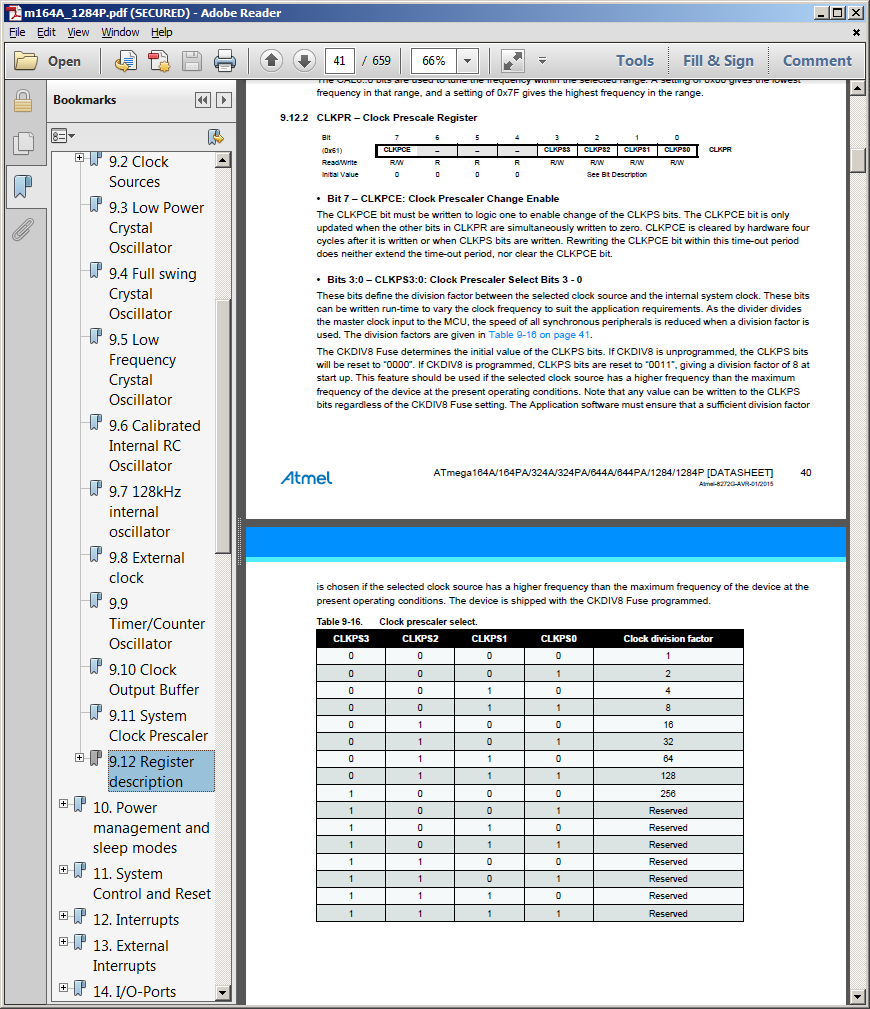The height and width of the screenshot is (1009, 870).
Task: Go to next page arrow
Action: pyautogui.click(x=304, y=60)
